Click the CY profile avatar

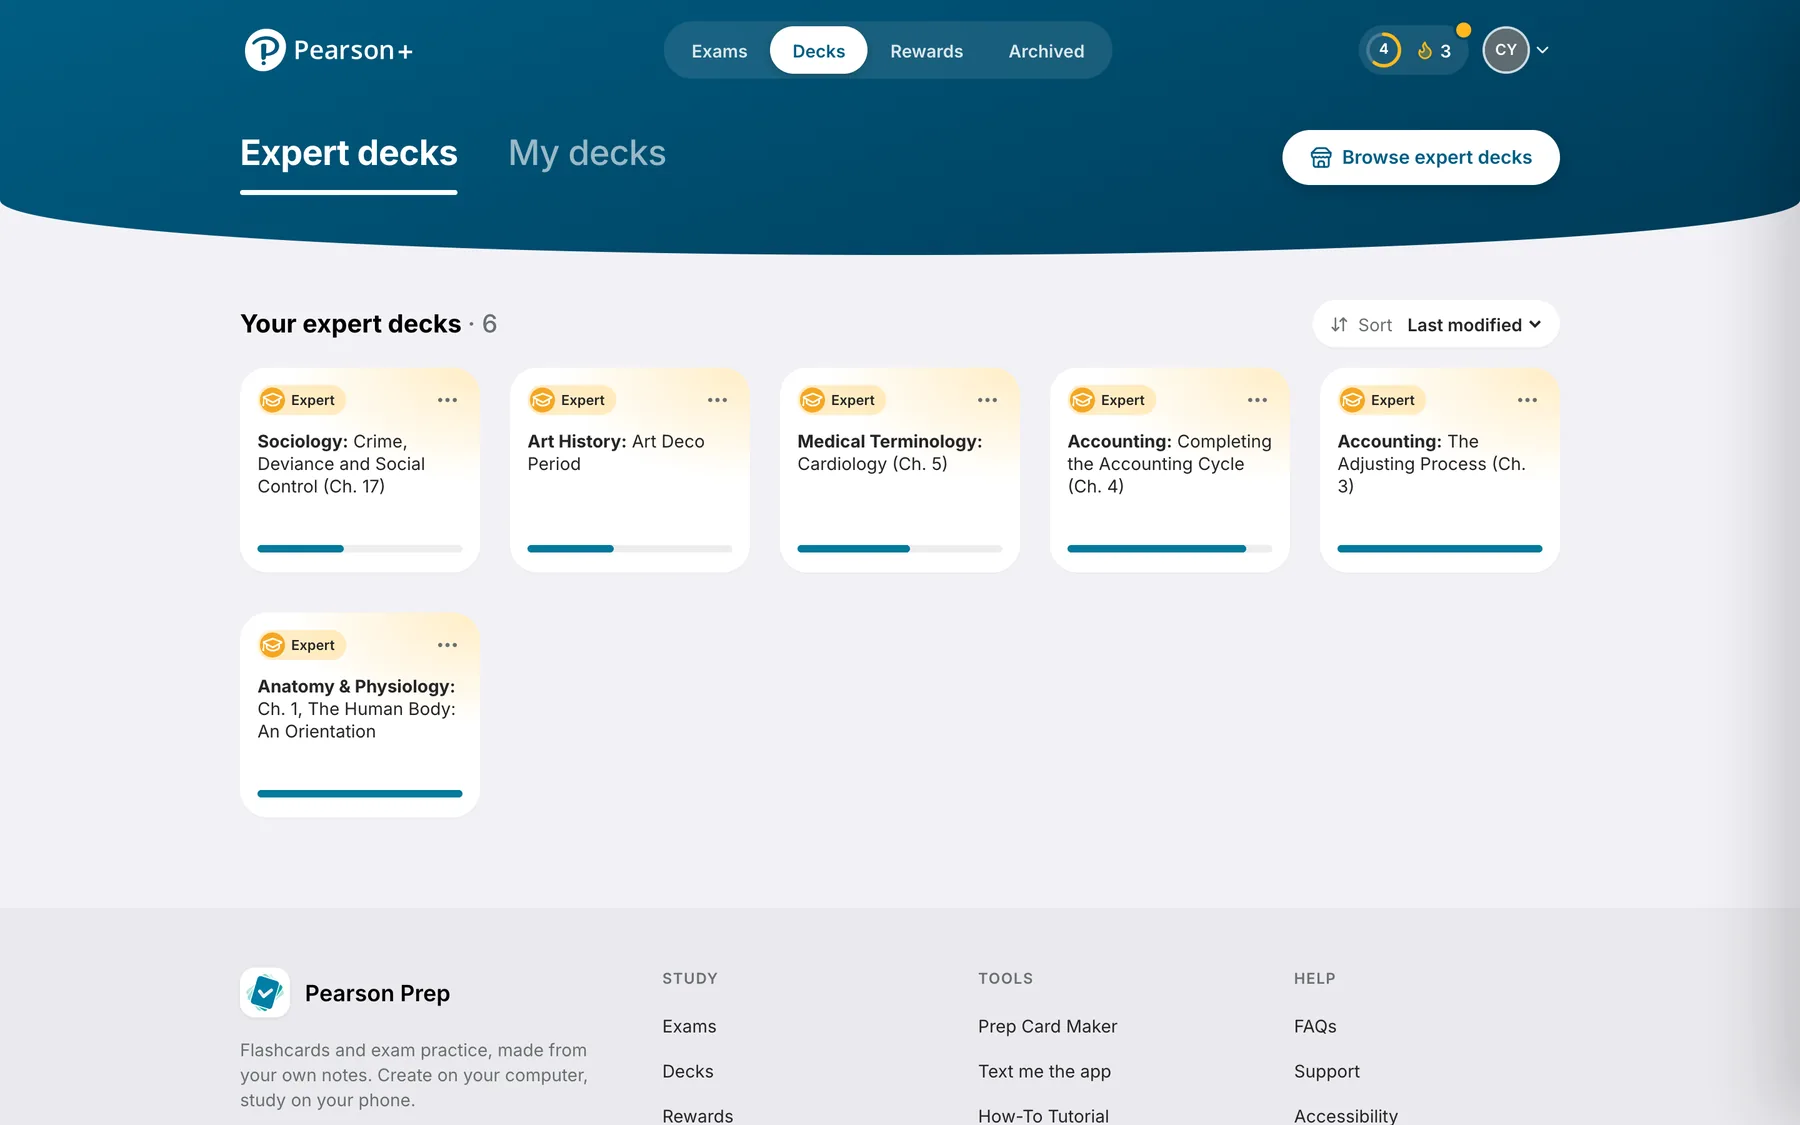pyautogui.click(x=1506, y=50)
